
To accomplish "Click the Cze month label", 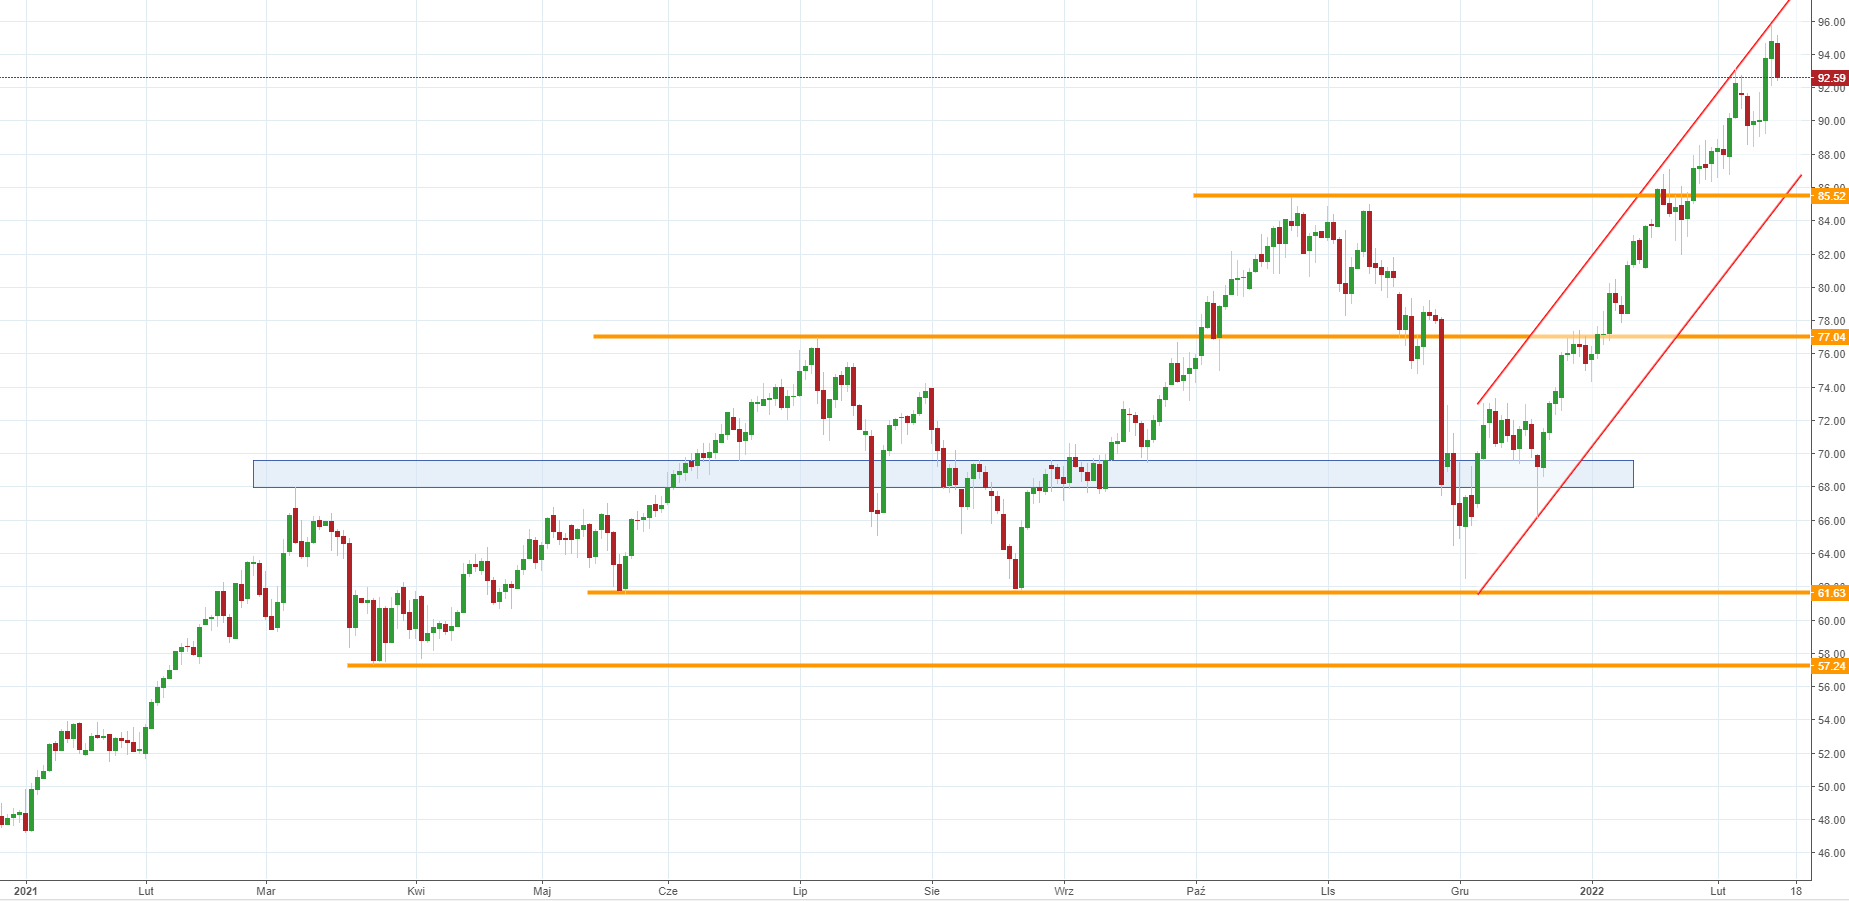I will point(668,890).
